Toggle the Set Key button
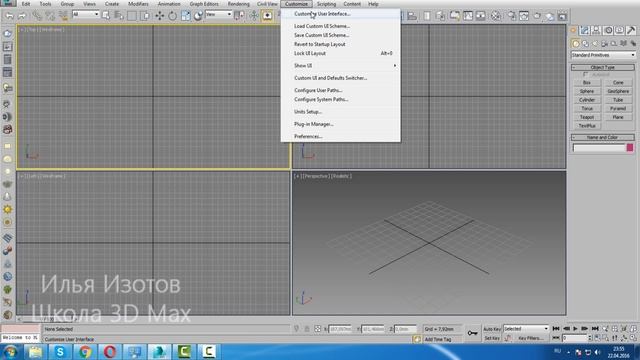640x360 pixels. (x=492, y=338)
